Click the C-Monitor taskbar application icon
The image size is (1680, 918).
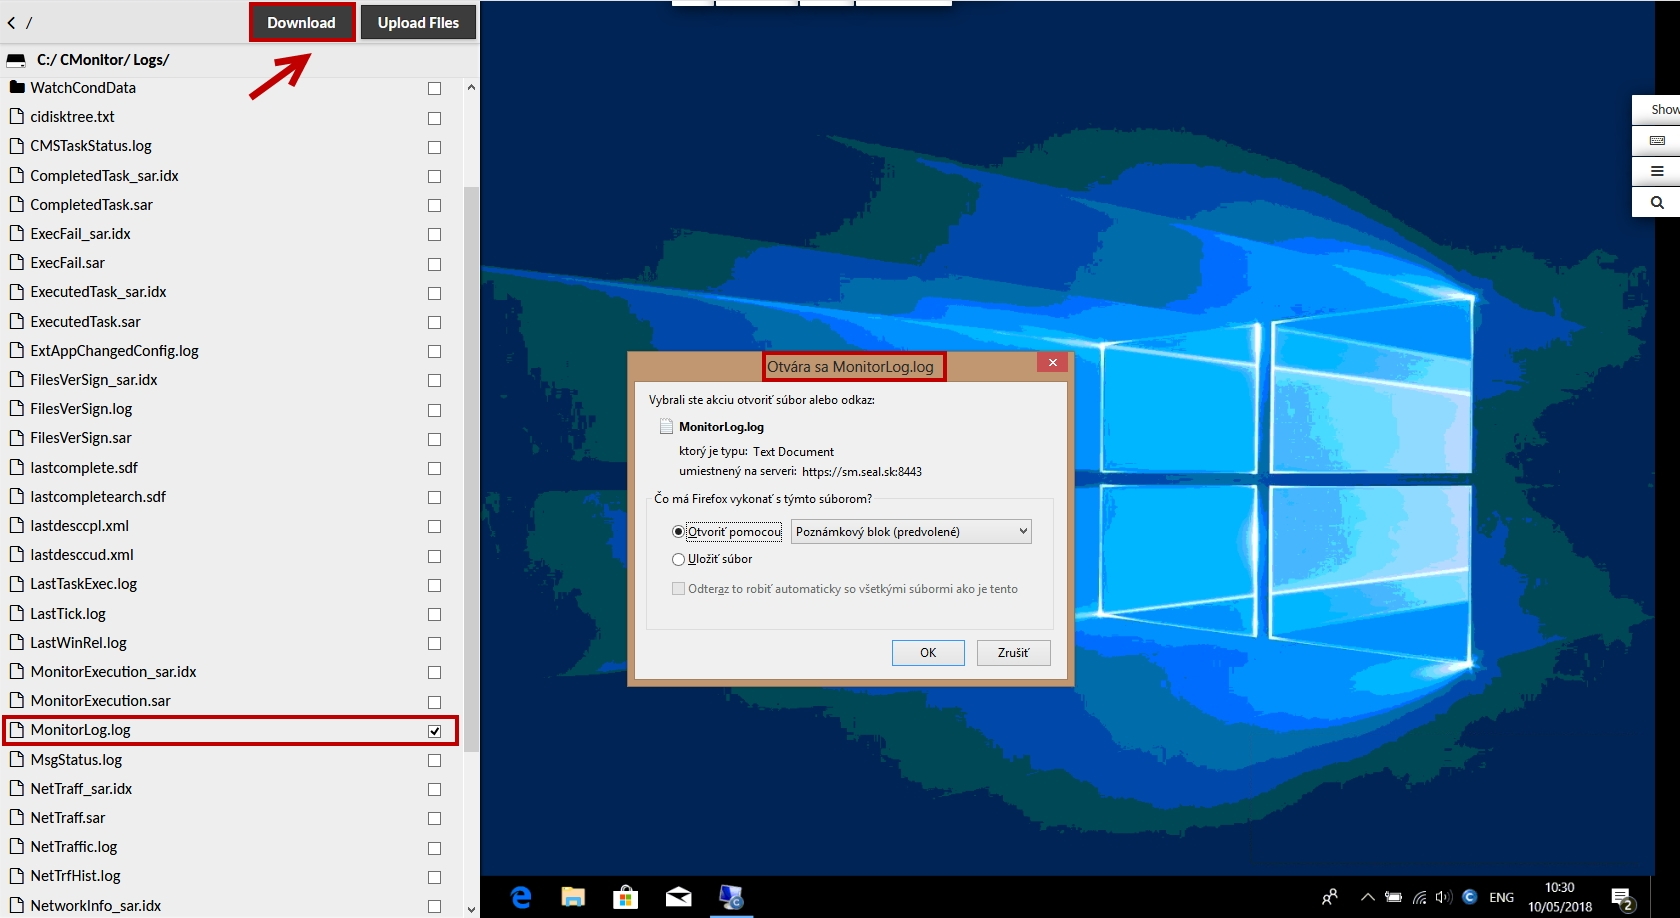(x=731, y=897)
